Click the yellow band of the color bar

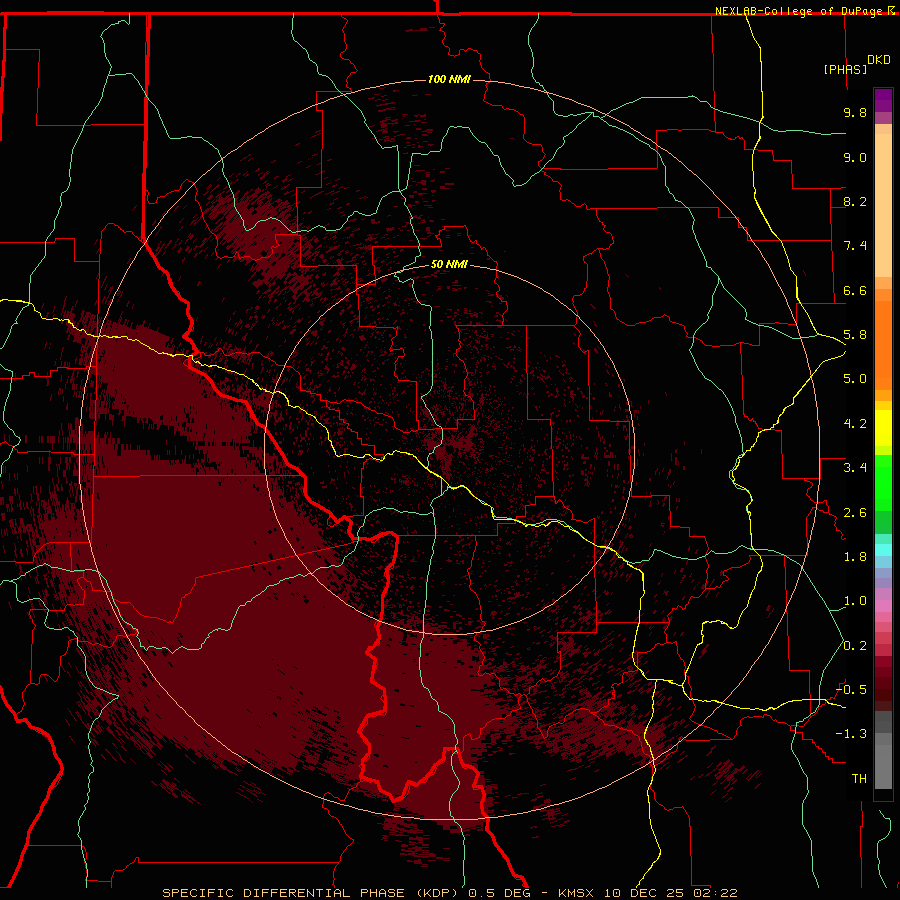pos(883,428)
